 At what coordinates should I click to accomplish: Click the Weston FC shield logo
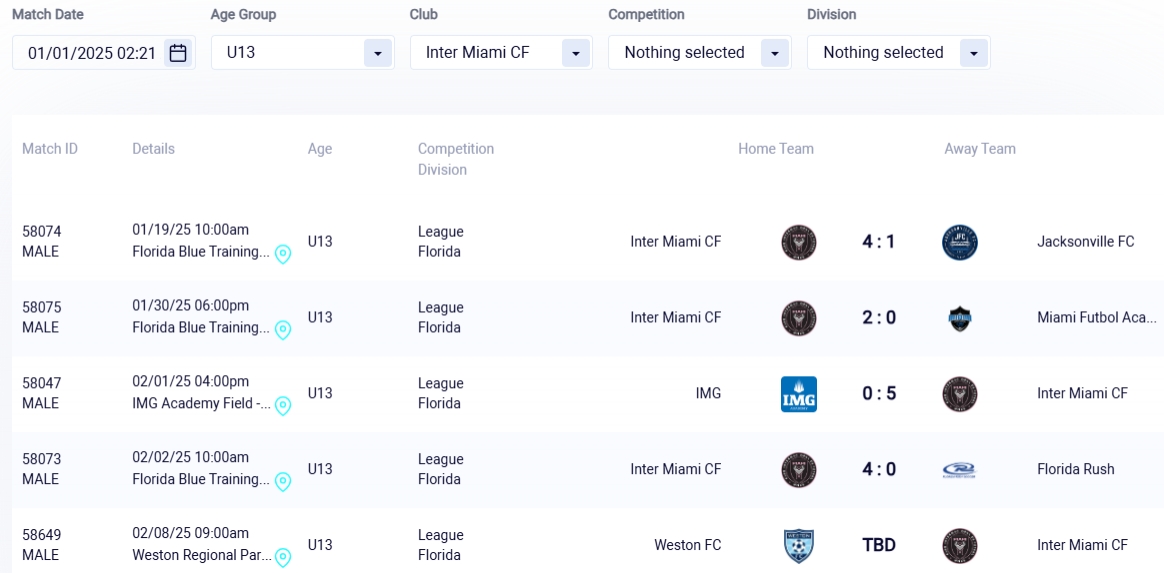click(799, 546)
